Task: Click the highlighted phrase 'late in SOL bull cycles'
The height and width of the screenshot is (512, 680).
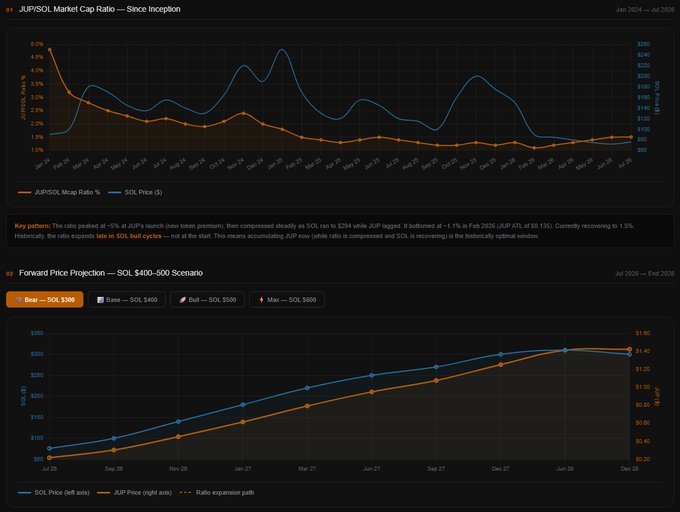Action: [129, 236]
